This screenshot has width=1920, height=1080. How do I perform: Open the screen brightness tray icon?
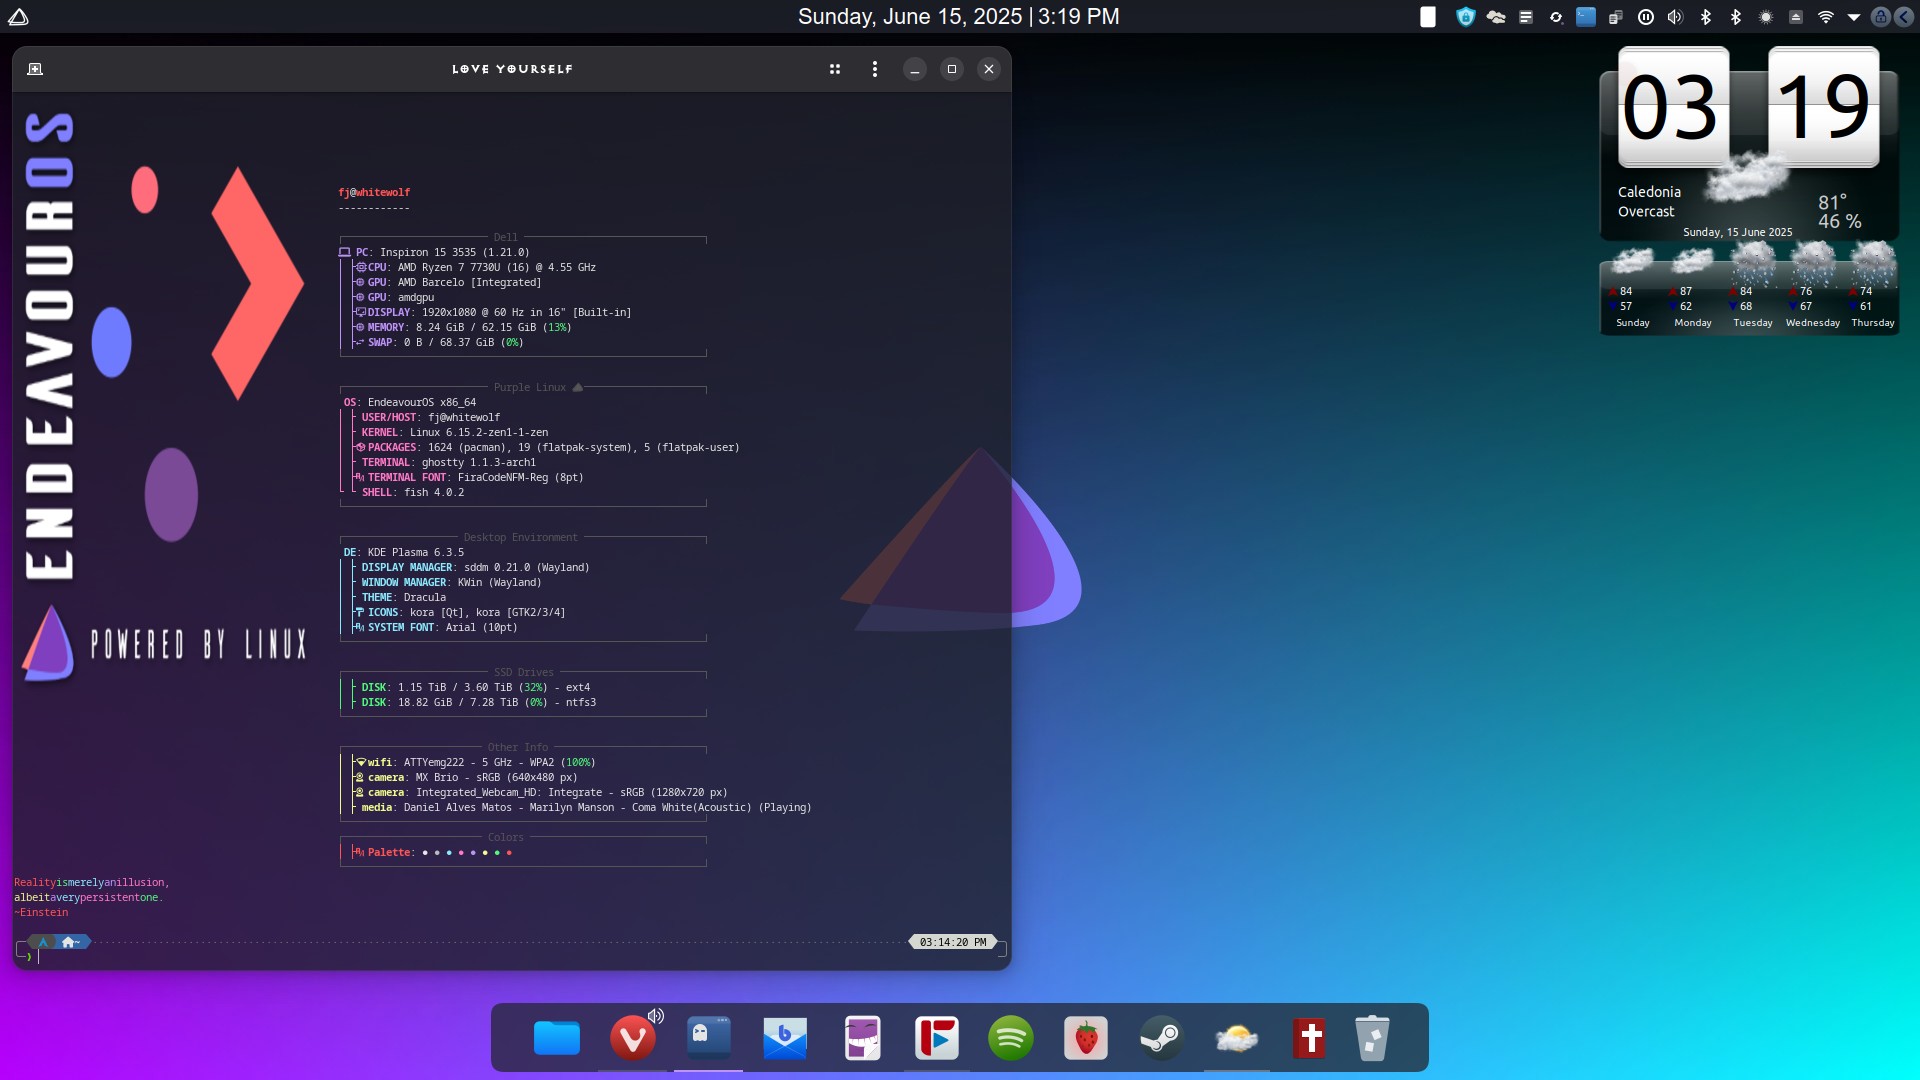pyautogui.click(x=1766, y=17)
